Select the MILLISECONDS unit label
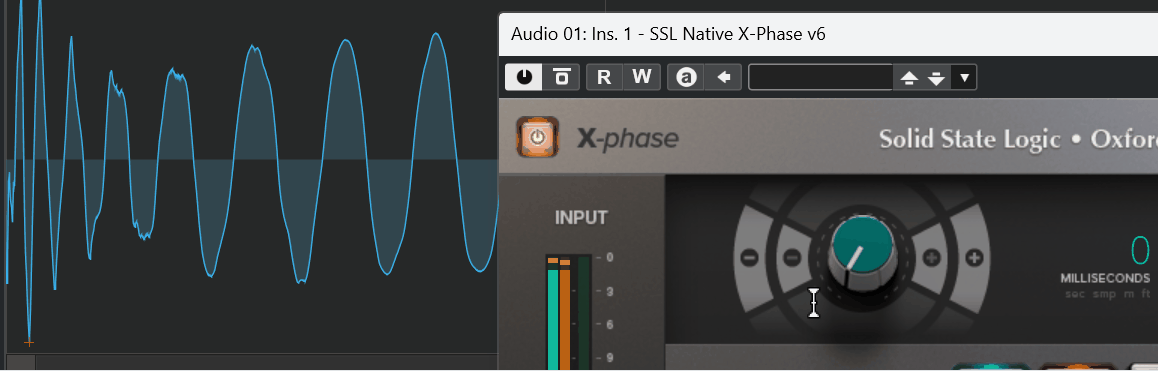Image resolution: width=1158 pixels, height=371 pixels. point(1105,279)
